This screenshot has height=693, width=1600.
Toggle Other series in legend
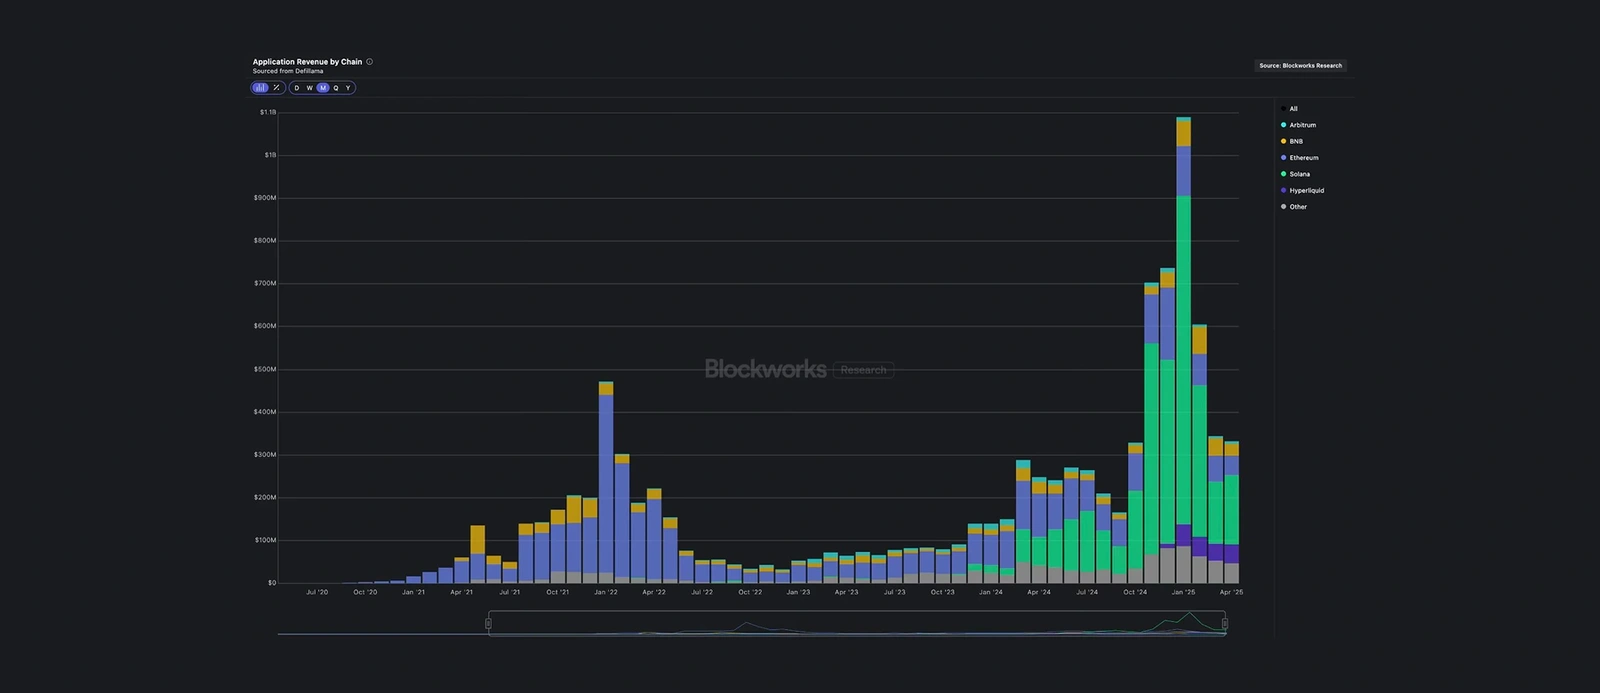pyautogui.click(x=1298, y=207)
